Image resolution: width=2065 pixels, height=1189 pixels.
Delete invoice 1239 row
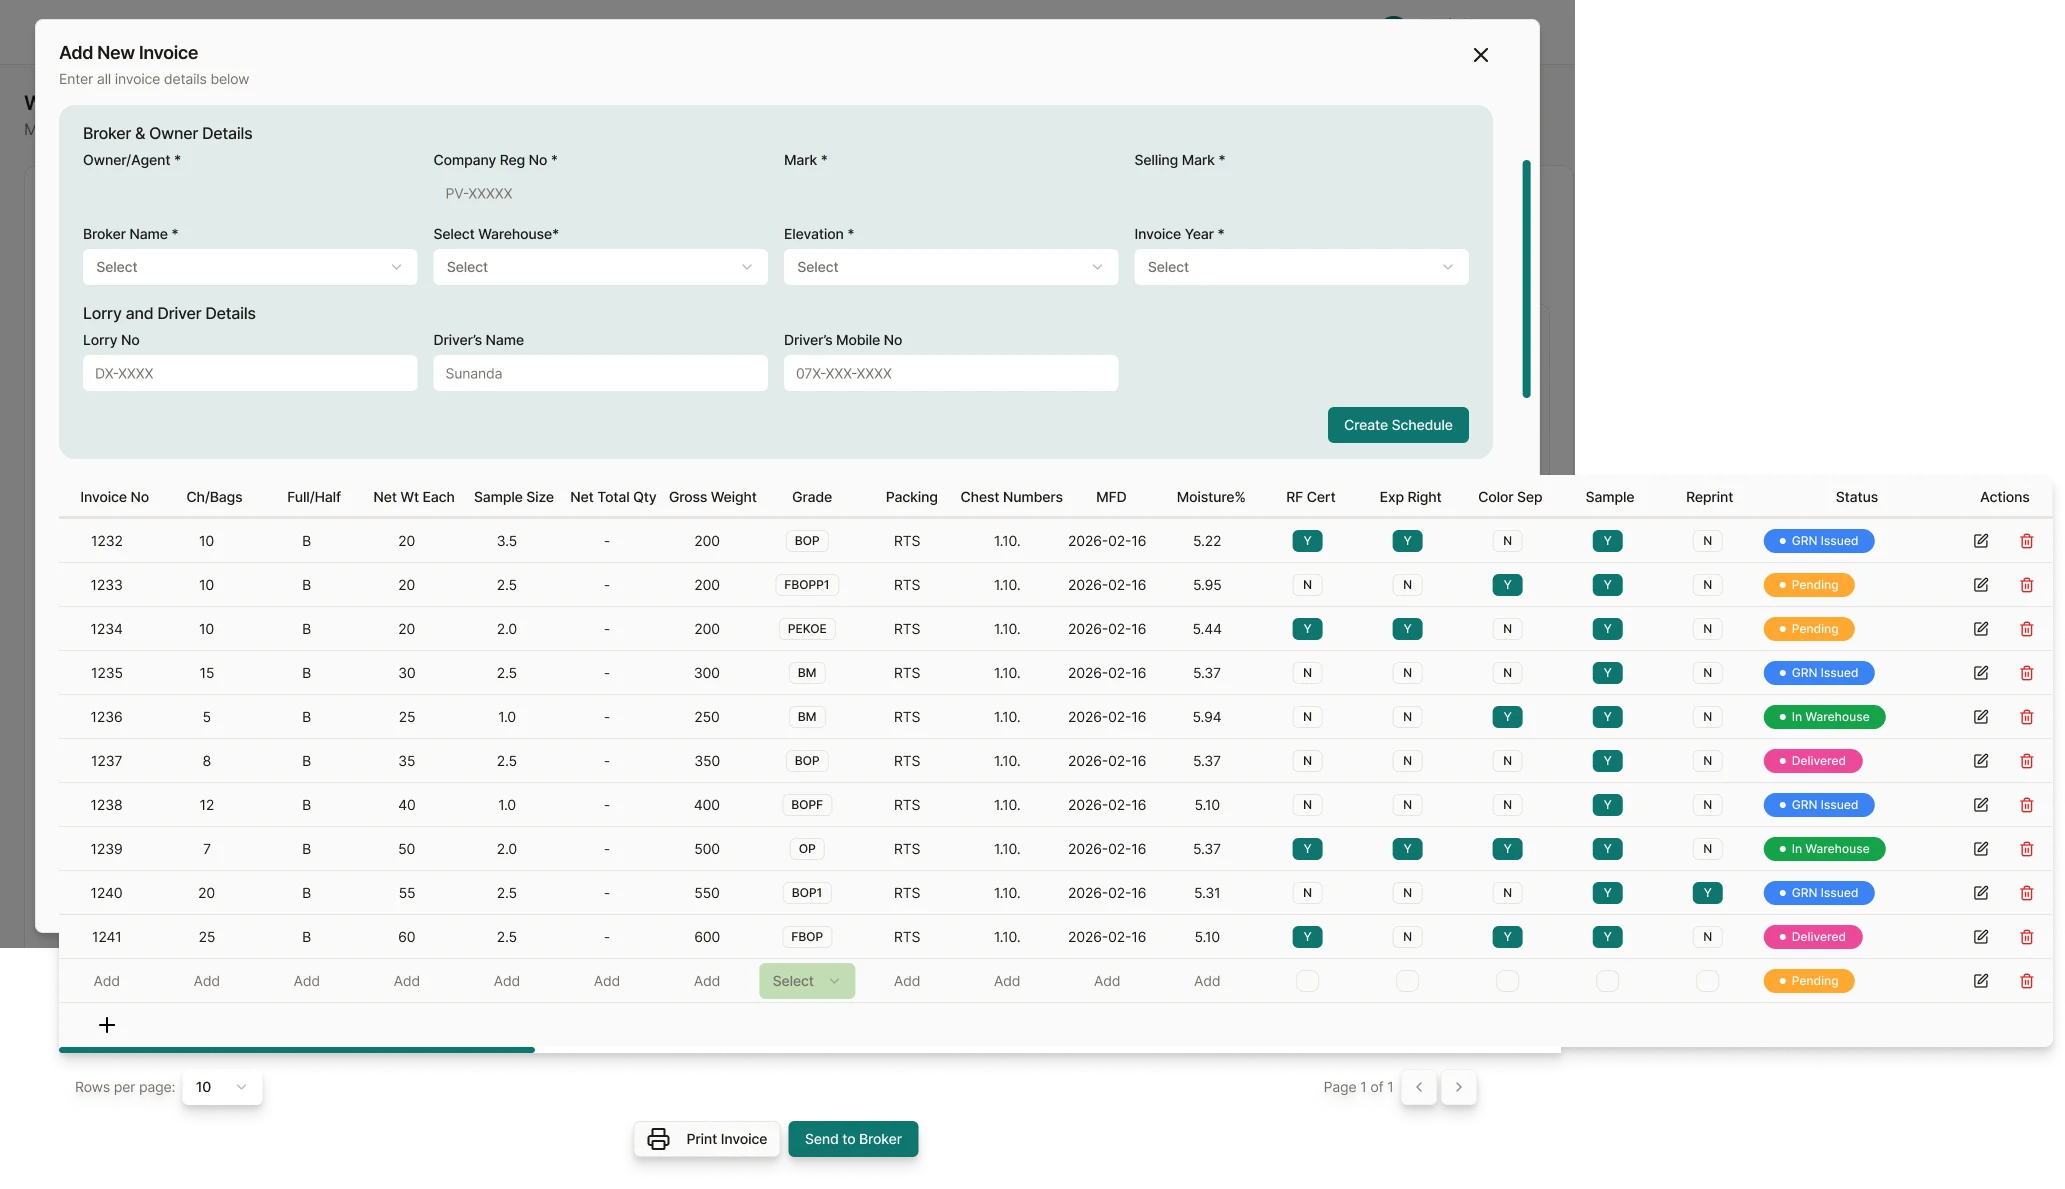2027,849
